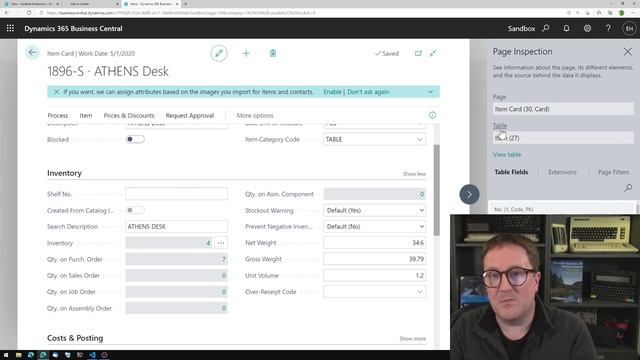640x360 pixels.
Task: Search table fields magnifier icon
Action: click(x=628, y=188)
